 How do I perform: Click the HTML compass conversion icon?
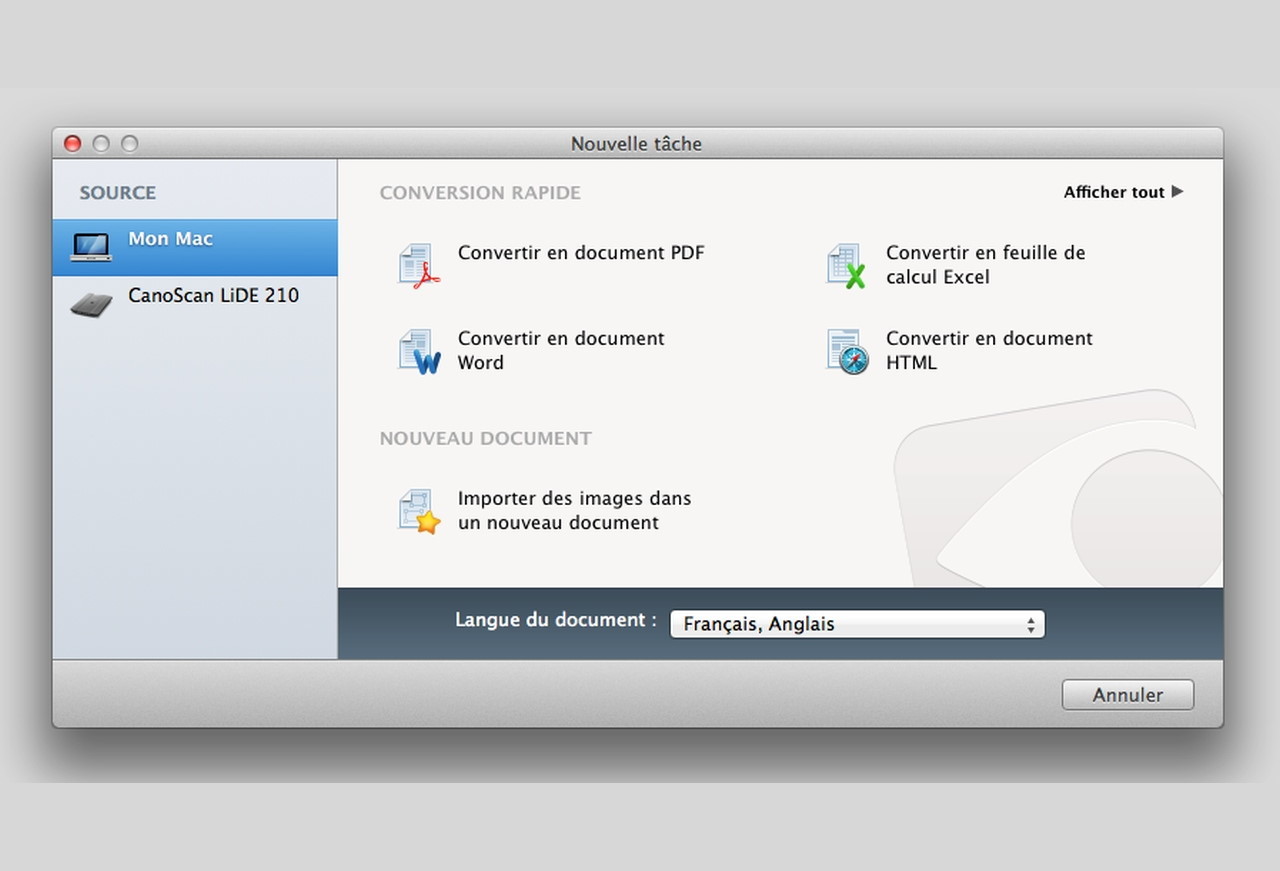point(847,352)
